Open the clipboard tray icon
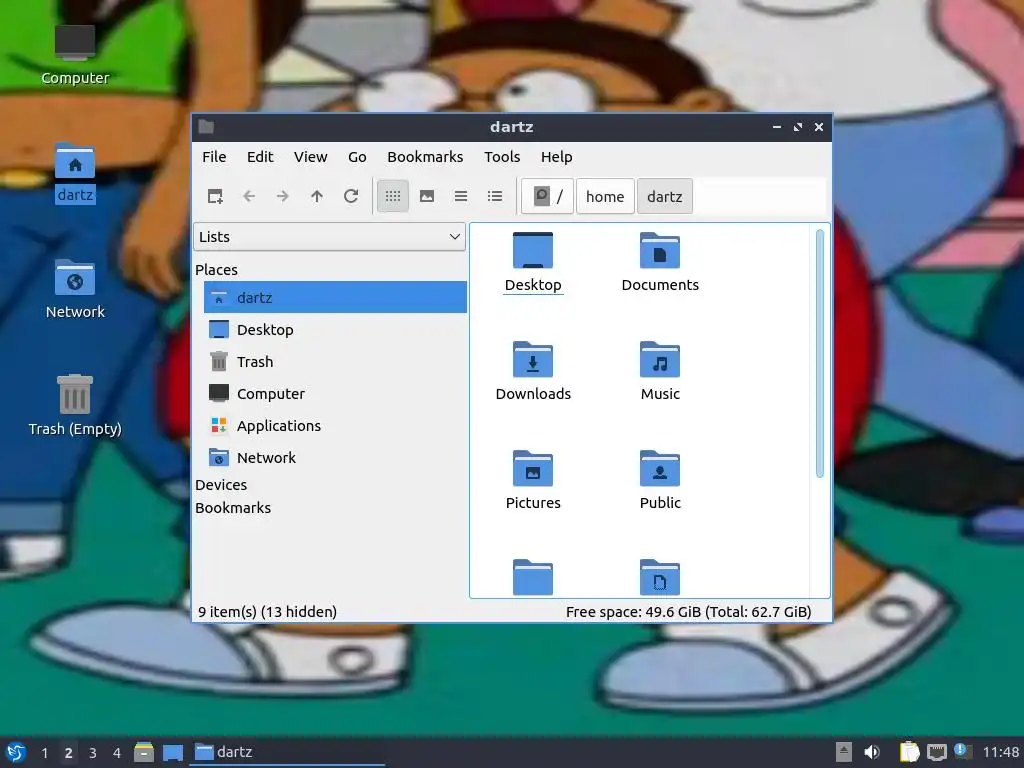This screenshot has width=1024, height=768. [x=909, y=752]
